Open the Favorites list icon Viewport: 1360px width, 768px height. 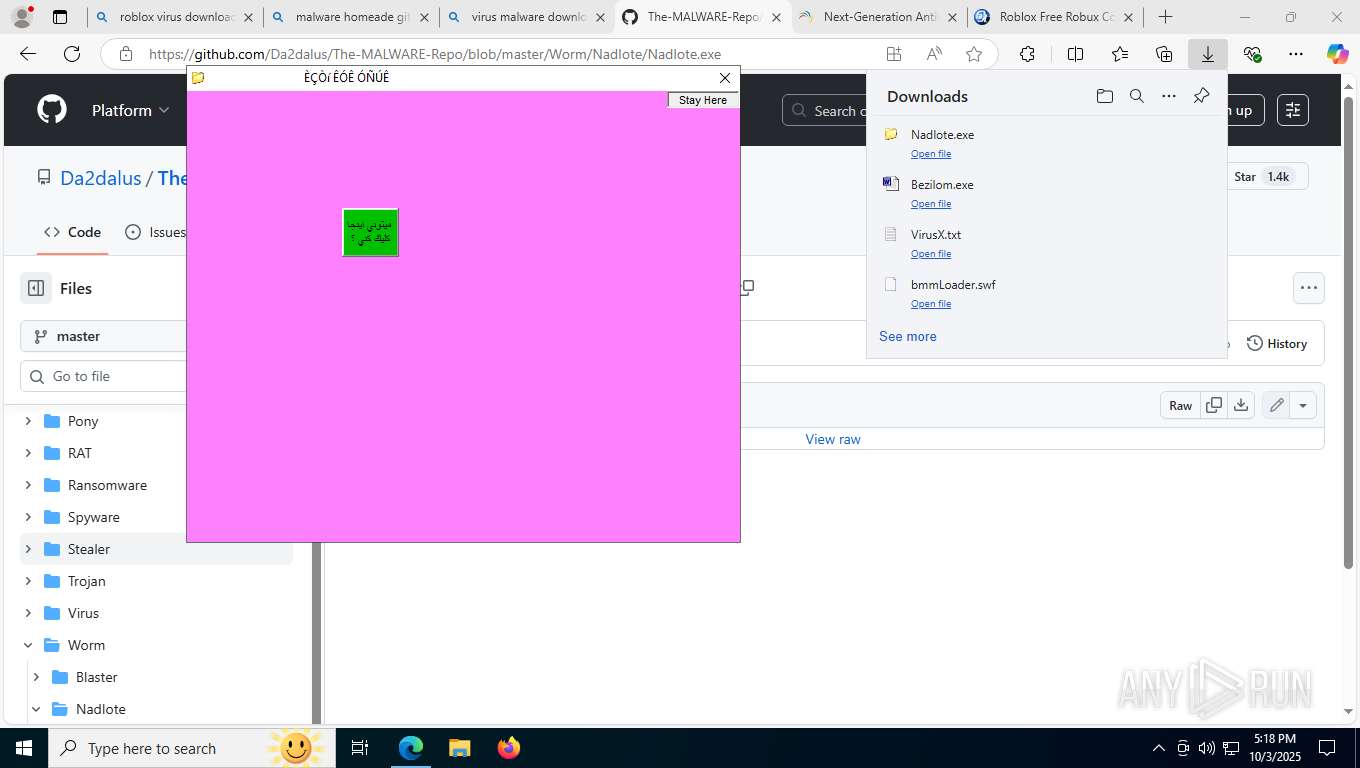tap(1120, 55)
